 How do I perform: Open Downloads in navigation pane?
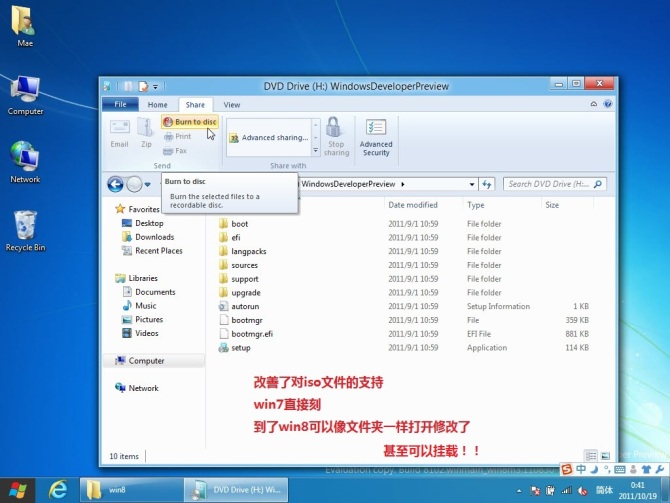coord(148,237)
